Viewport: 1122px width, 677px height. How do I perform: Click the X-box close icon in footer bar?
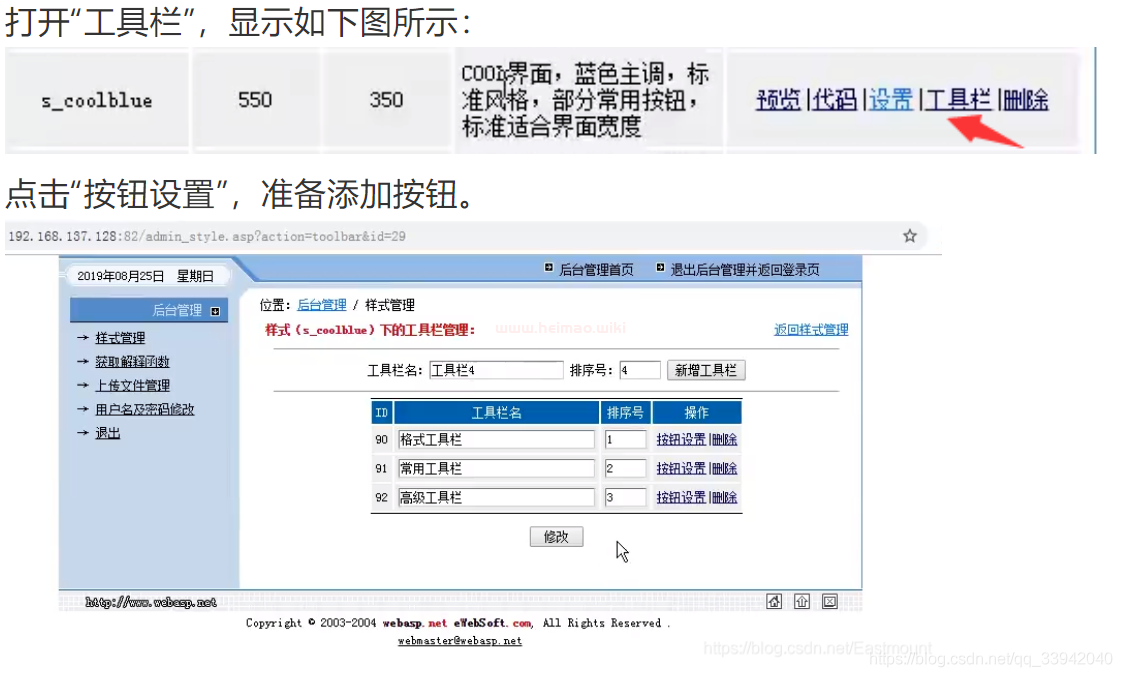pos(829,601)
